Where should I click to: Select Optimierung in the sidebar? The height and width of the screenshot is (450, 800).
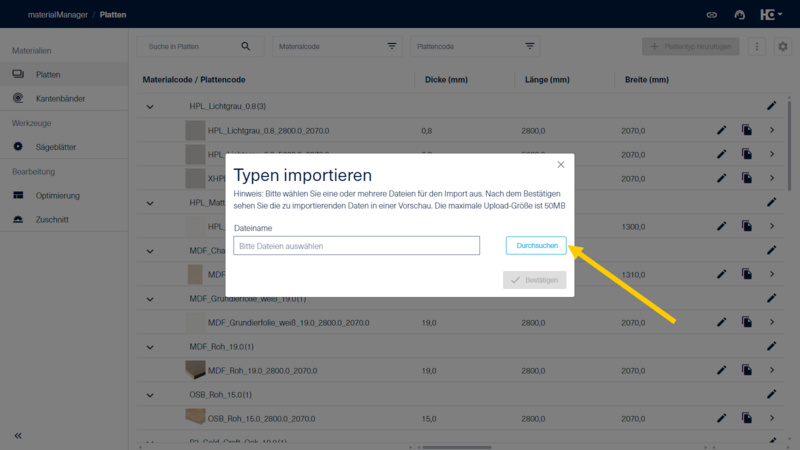(x=57, y=195)
